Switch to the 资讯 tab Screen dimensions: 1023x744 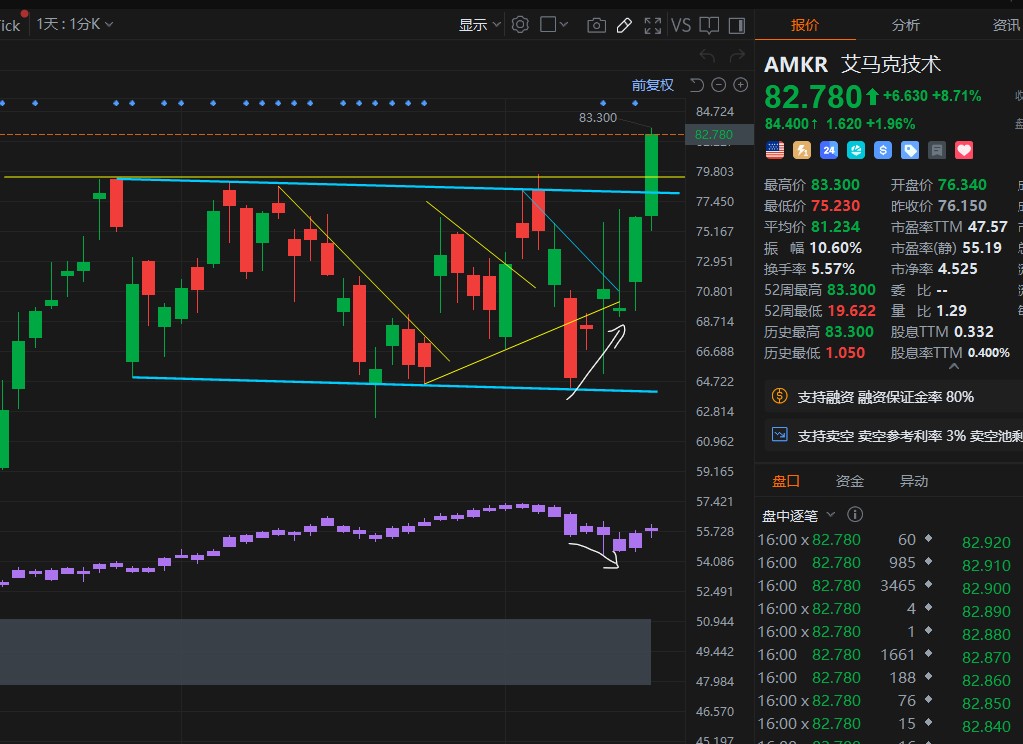click(1006, 25)
